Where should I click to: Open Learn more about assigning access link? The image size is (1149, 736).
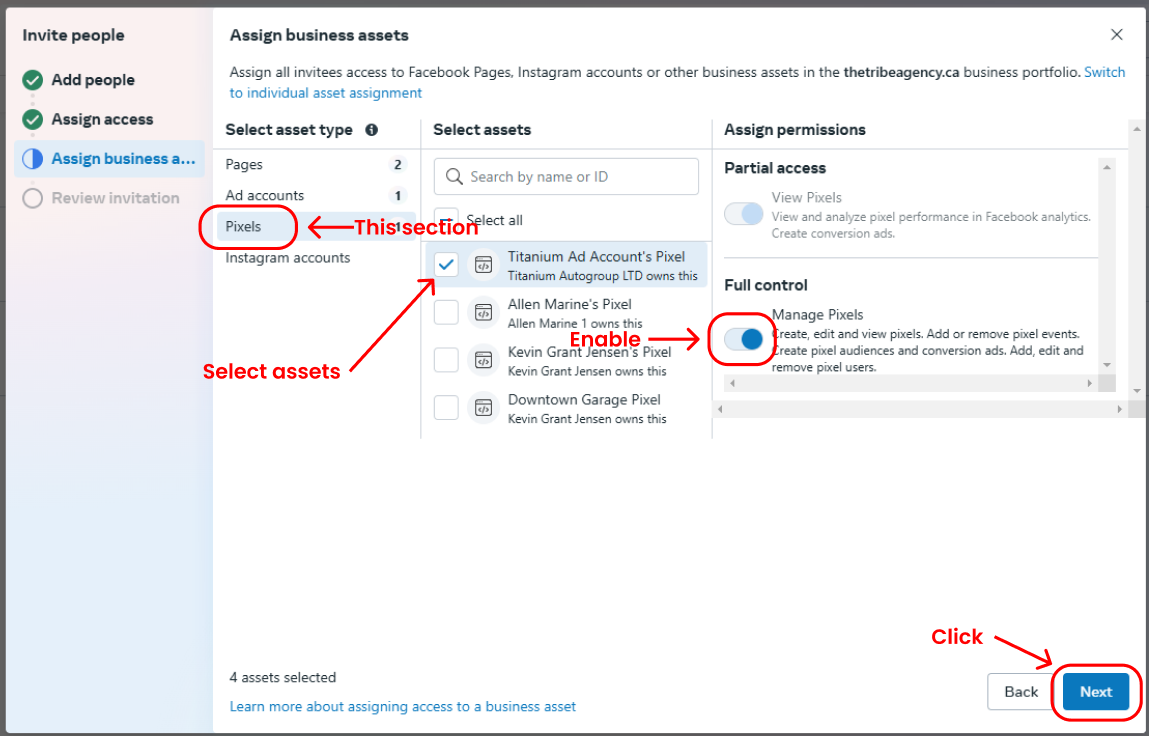(x=403, y=707)
